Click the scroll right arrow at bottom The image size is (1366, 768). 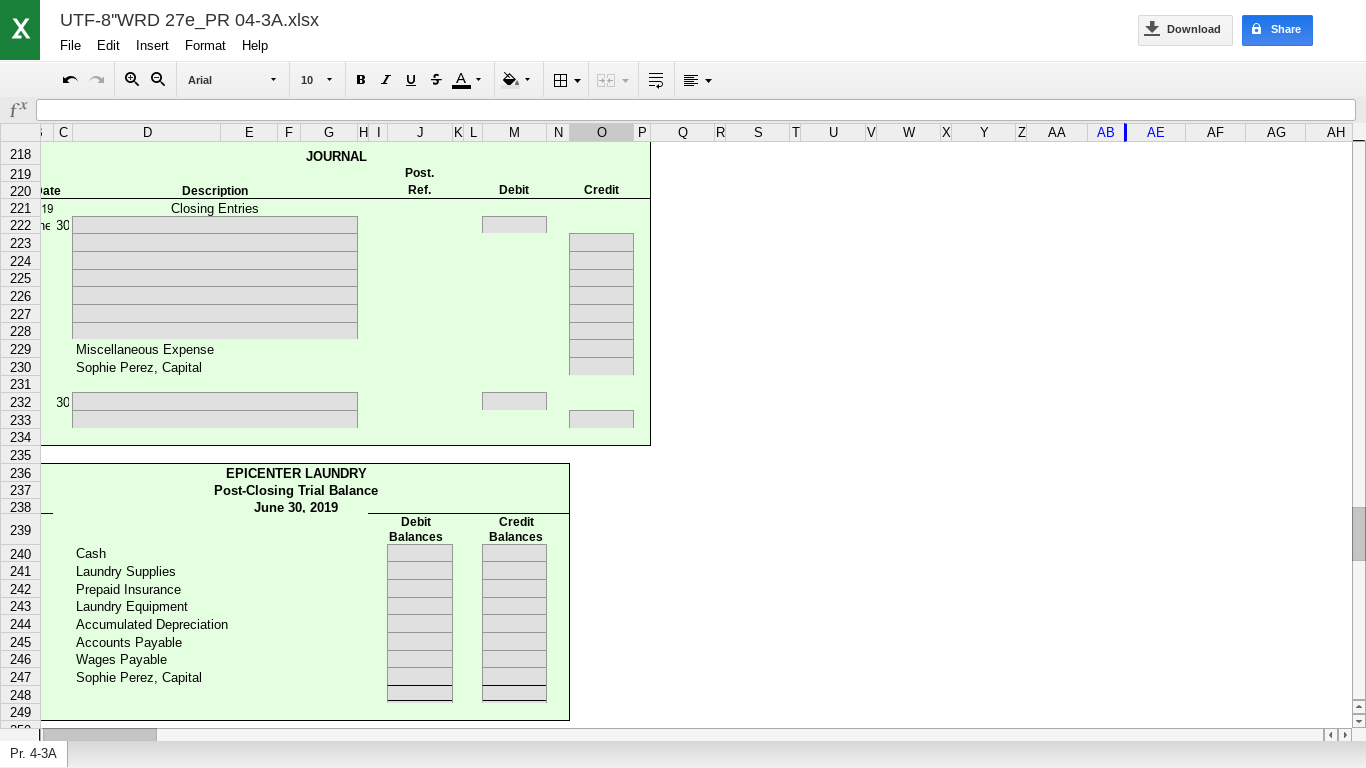(1345, 735)
